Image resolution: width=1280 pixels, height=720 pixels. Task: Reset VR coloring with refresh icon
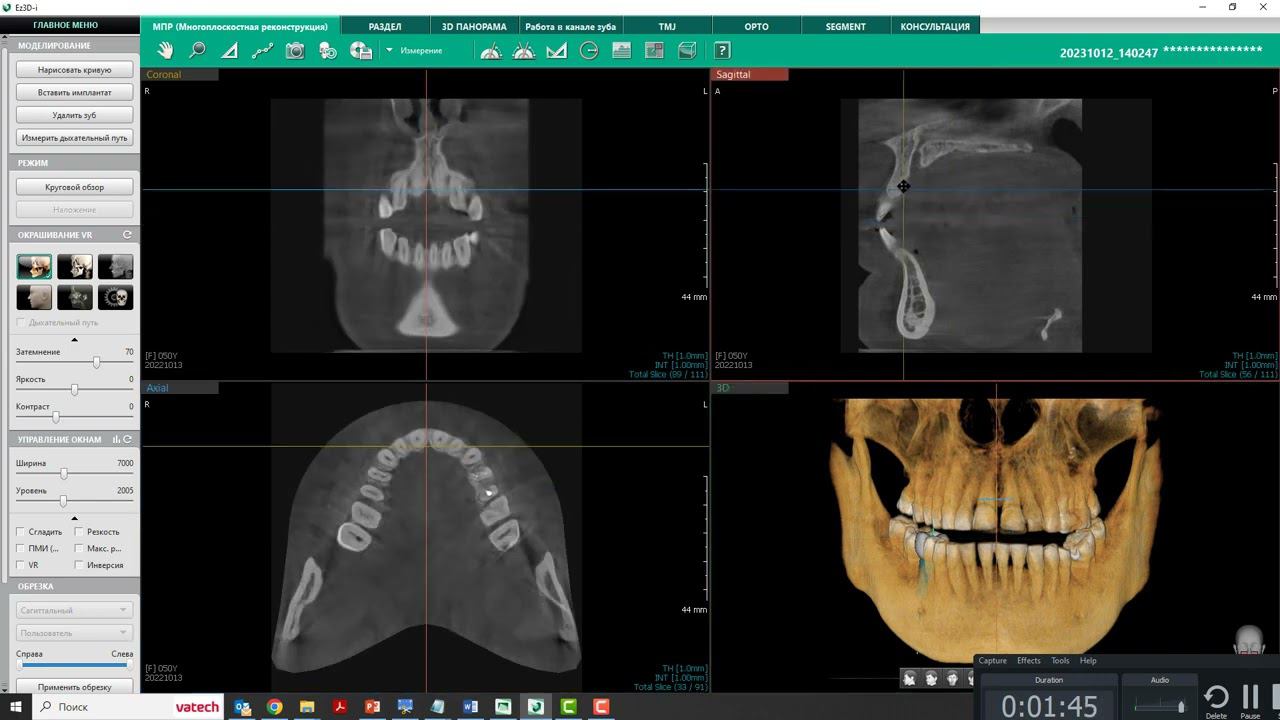(127, 235)
